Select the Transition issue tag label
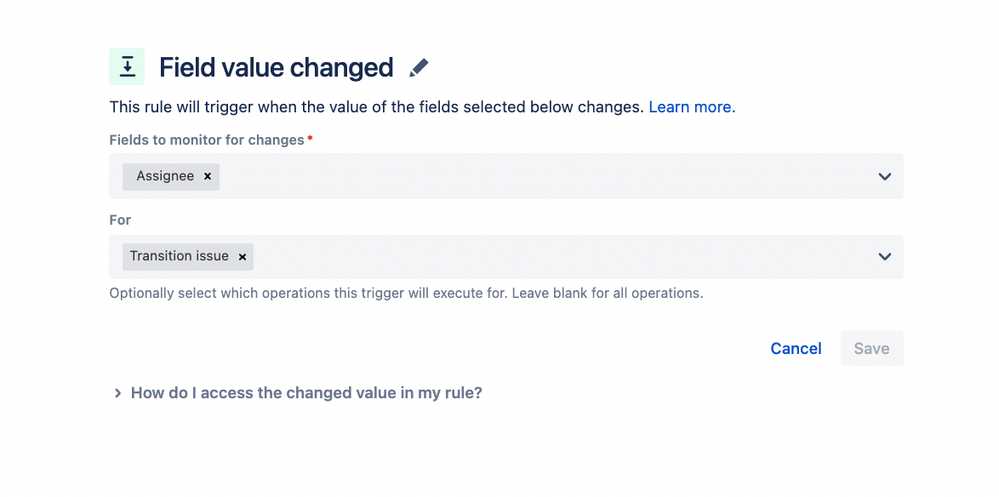Viewport: 999px width, 497px height. pyautogui.click(x=179, y=256)
